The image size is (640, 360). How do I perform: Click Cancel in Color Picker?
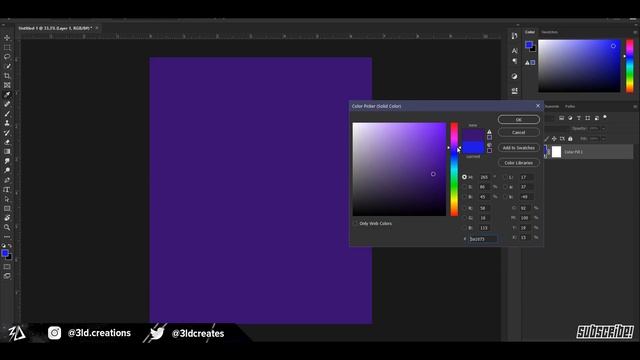(519, 132)
